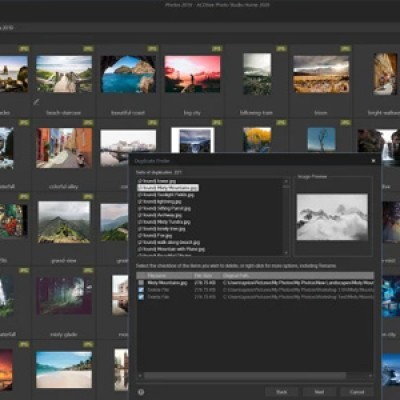Select the beautiful coast thumbnail
This screenshot has height=400, width=400.
click(128, 74)
